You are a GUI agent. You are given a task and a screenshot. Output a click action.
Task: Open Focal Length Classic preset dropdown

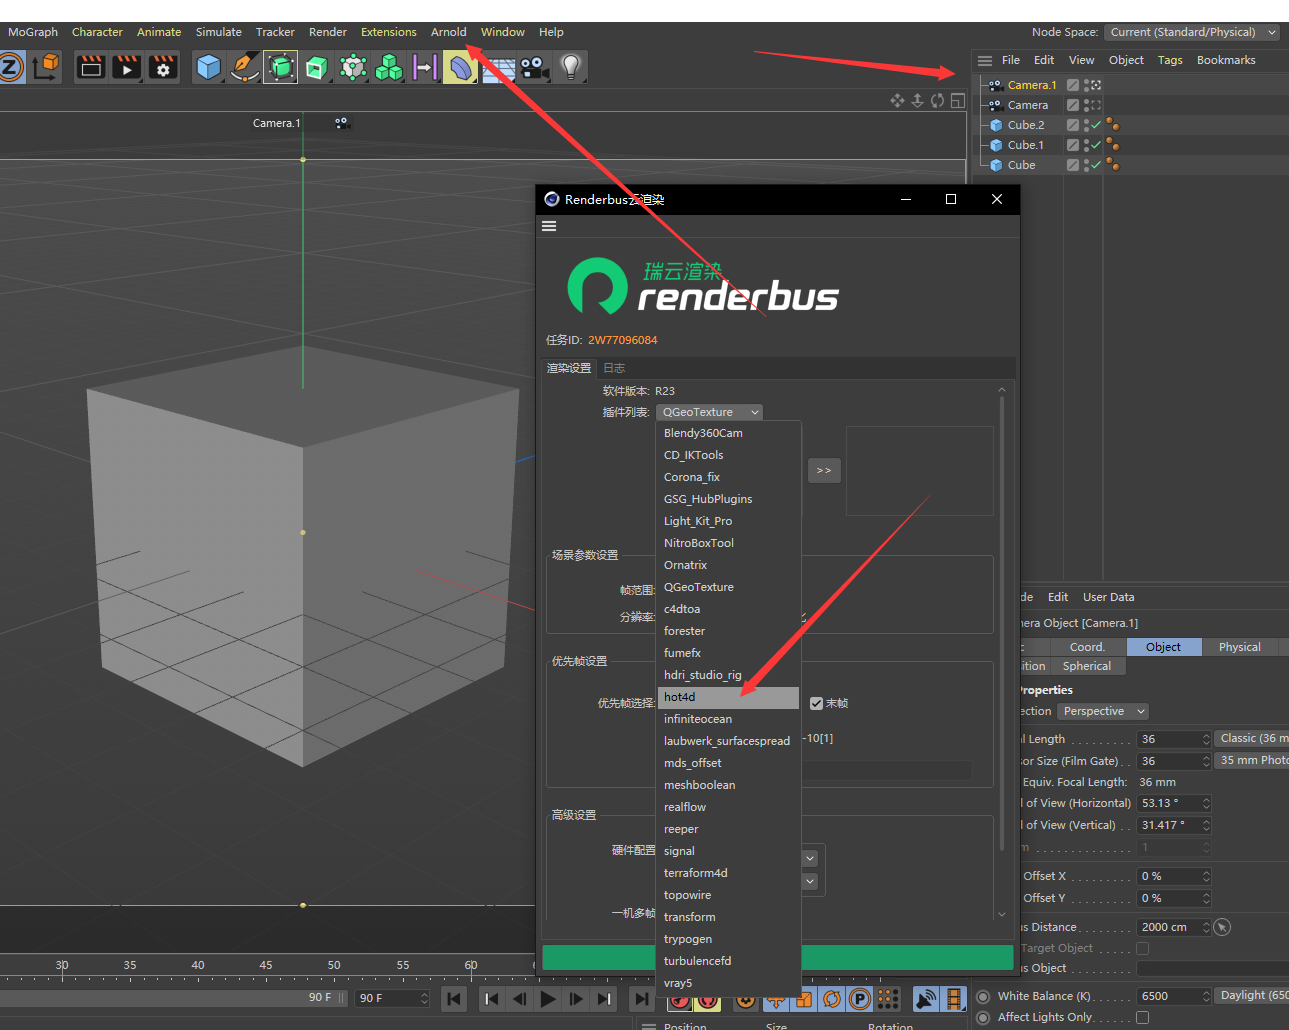point(1252,738)
